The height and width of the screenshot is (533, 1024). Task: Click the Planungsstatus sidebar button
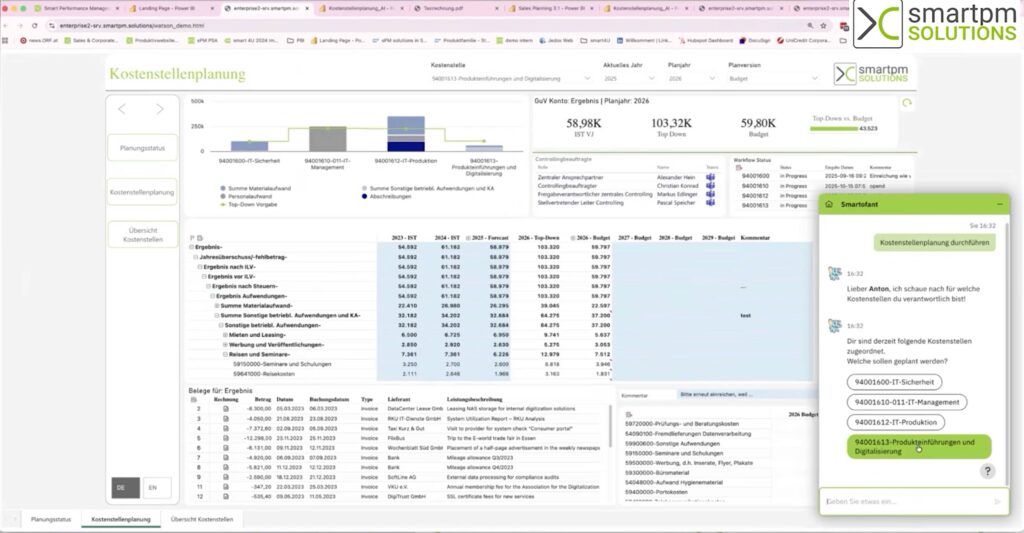(143, 148)
